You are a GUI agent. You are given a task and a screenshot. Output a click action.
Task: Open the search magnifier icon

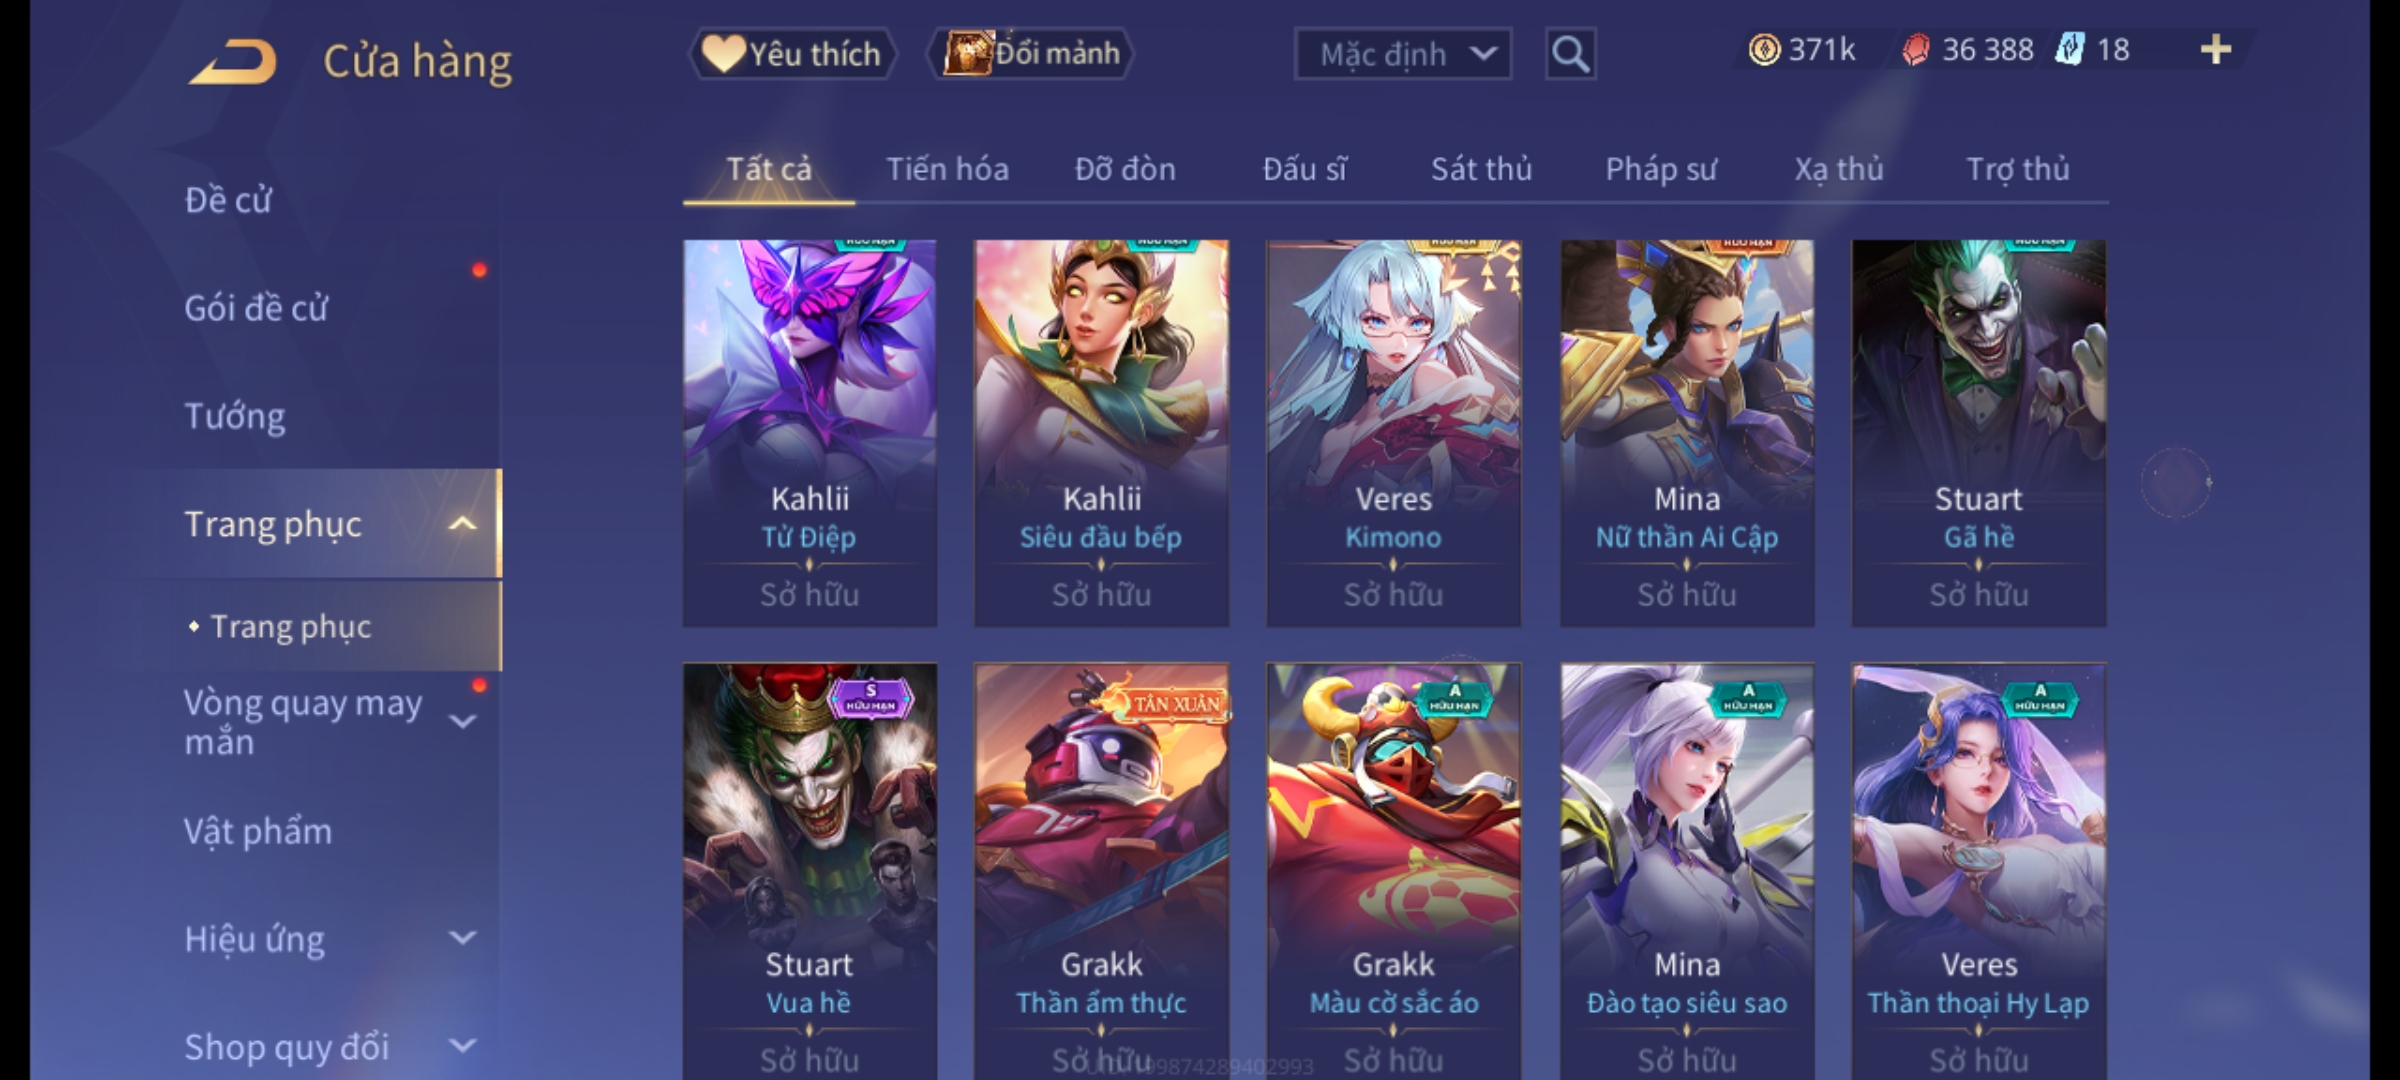[1570, 54]
